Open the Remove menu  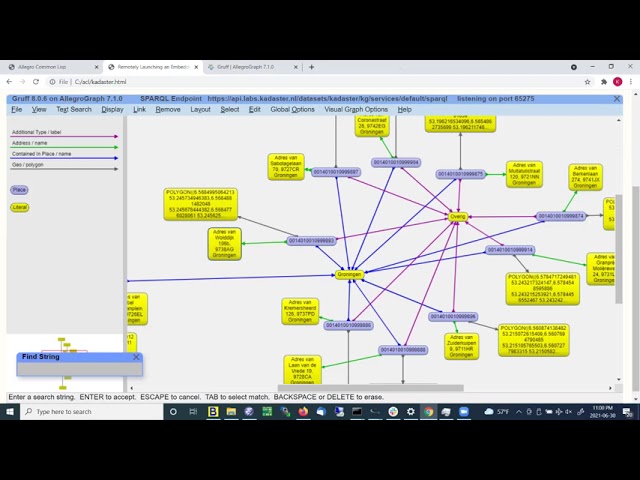click(168, 109)
